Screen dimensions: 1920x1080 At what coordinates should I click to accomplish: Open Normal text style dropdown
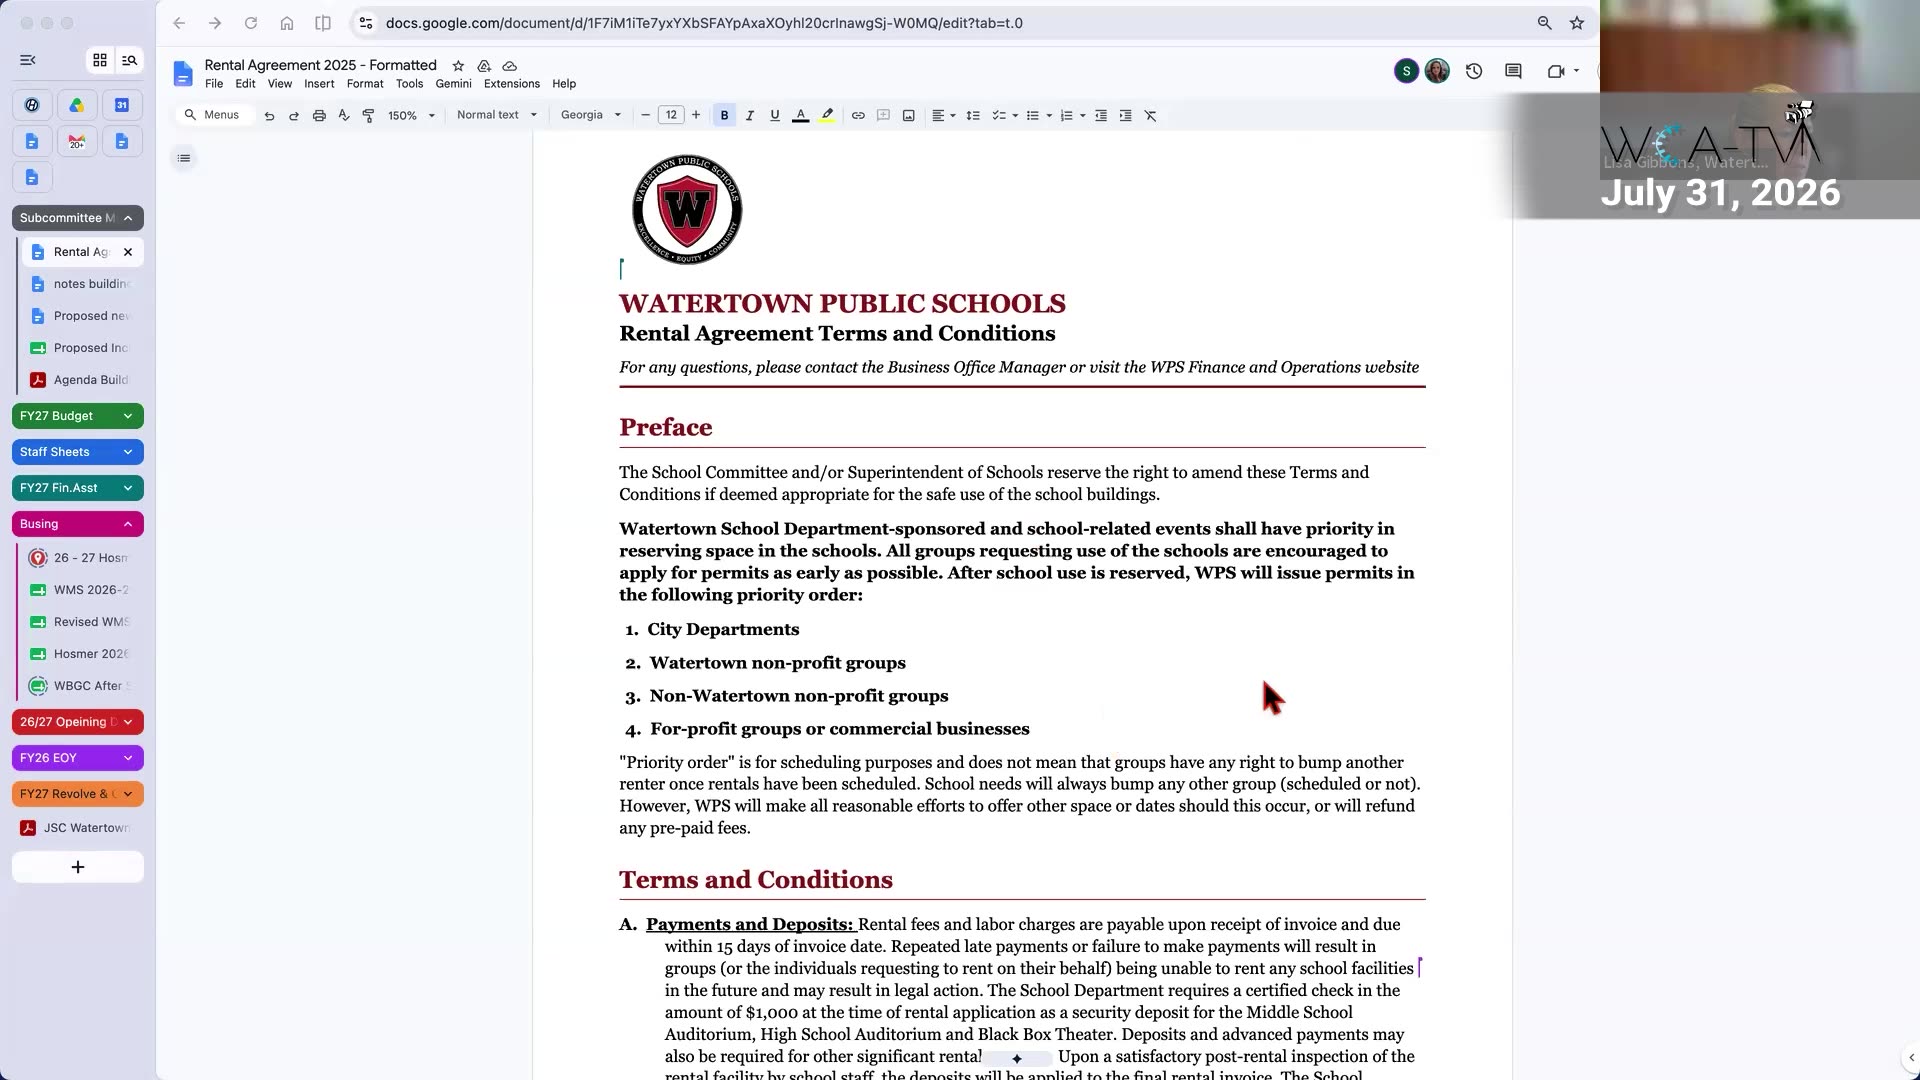497,115
